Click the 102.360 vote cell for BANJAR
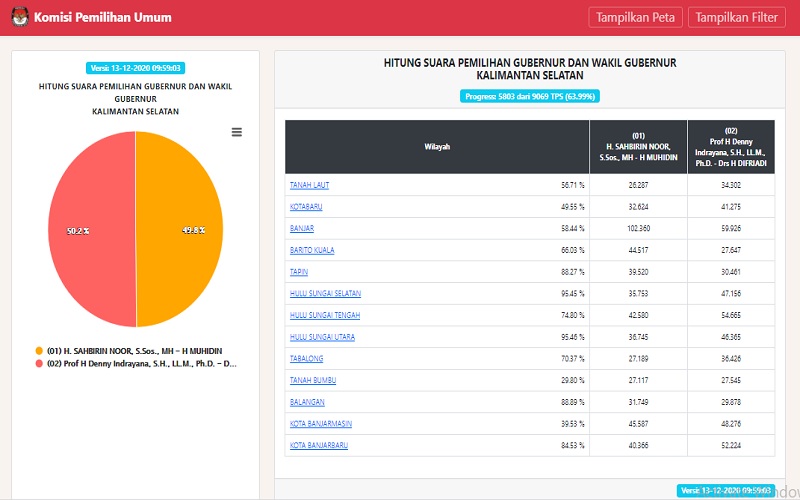The image size is (800, 500). pos(638,229)
